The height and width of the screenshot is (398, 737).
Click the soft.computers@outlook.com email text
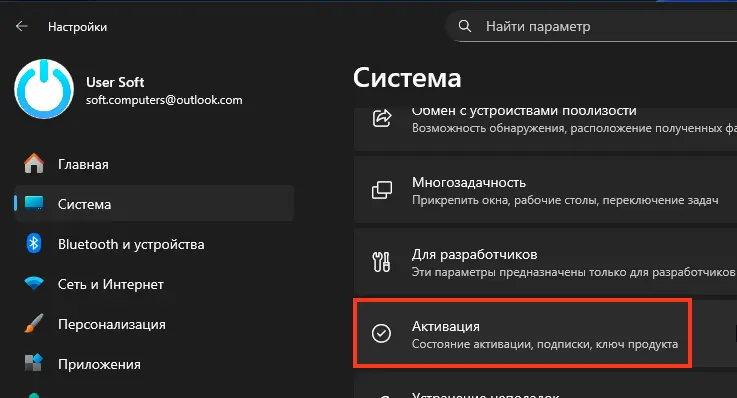click(x=164, y=100)
